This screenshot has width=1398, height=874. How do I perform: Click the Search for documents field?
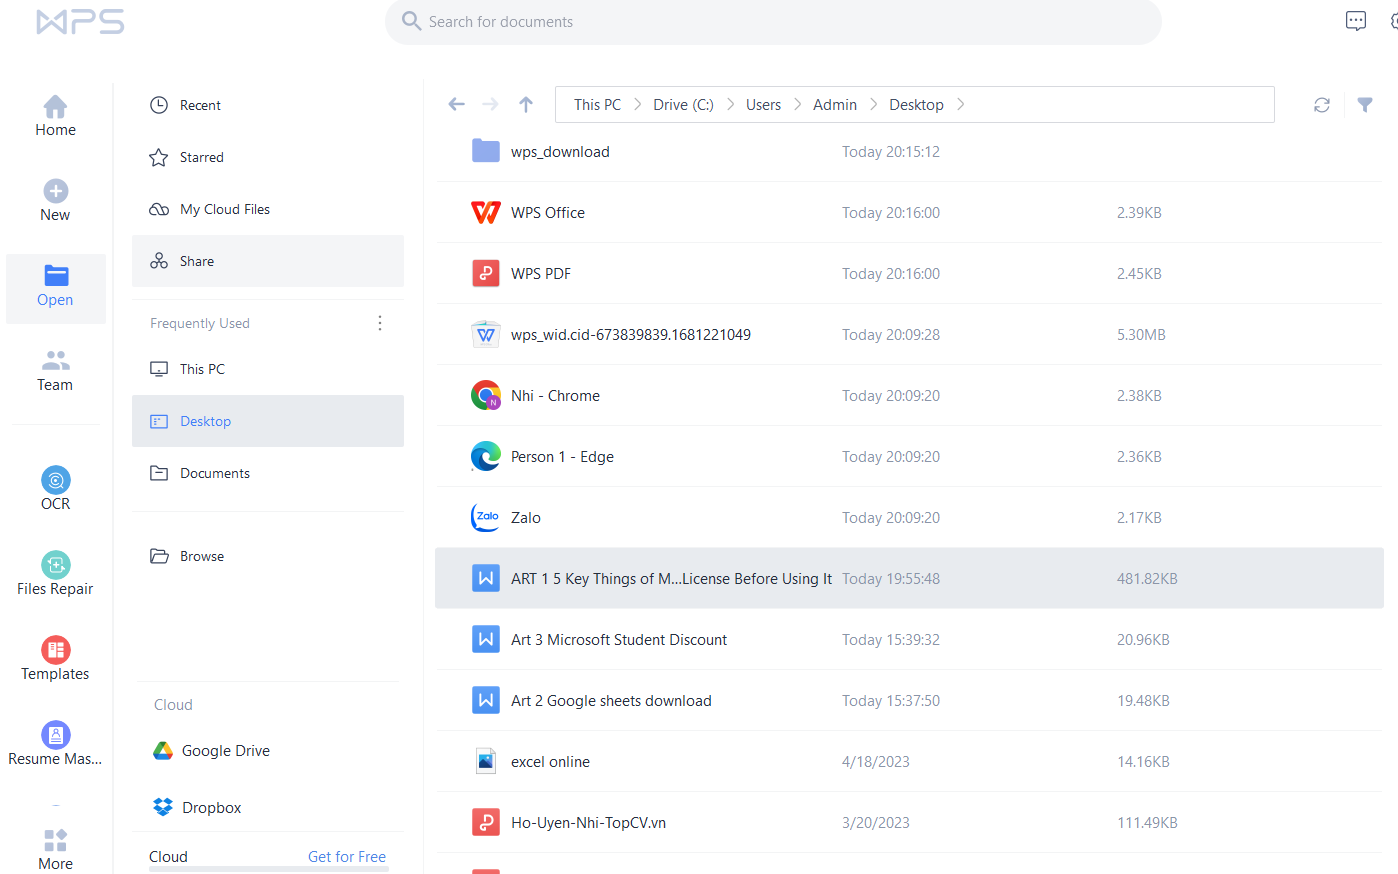pyautogui.click(x=773, y=22)
